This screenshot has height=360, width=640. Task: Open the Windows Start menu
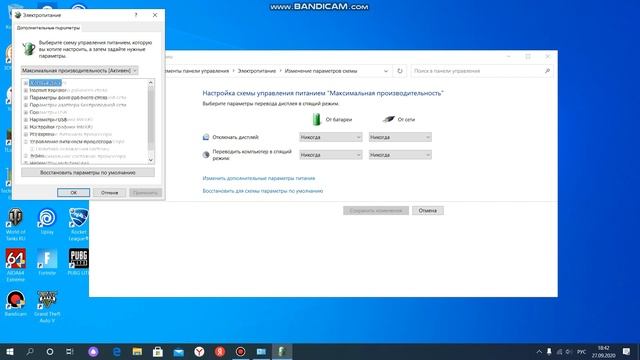(x=10, y=351)
